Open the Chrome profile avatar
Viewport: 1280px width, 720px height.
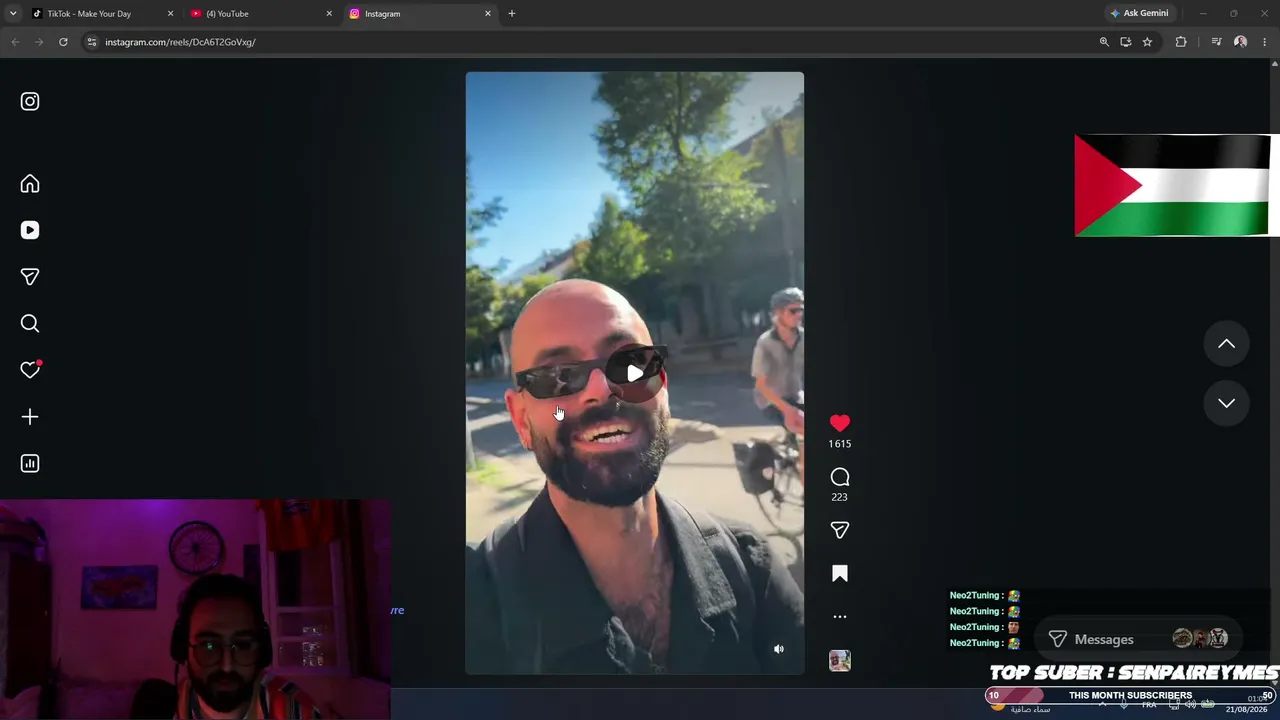point(1241,42)
